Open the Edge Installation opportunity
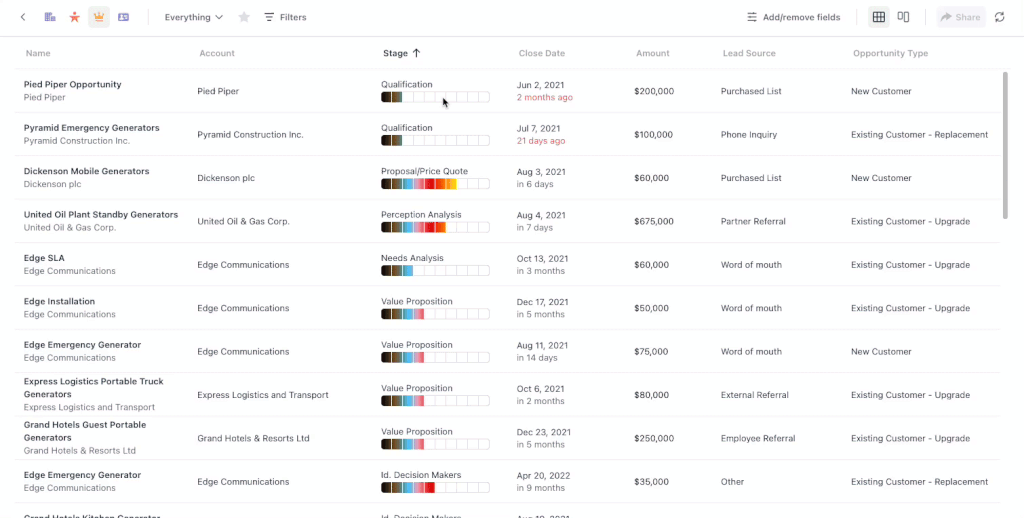This screenshot has width=1024, height=518. 59,301
